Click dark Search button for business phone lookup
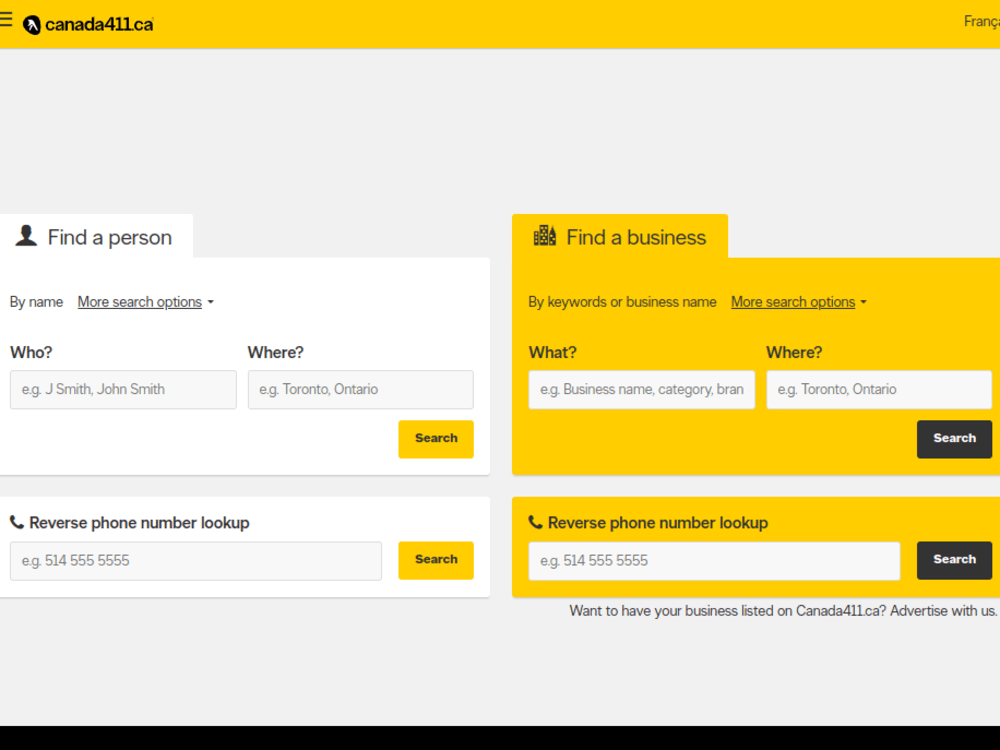The height and width of the screenshot is (750, 1000). click(x=955, y=560)
